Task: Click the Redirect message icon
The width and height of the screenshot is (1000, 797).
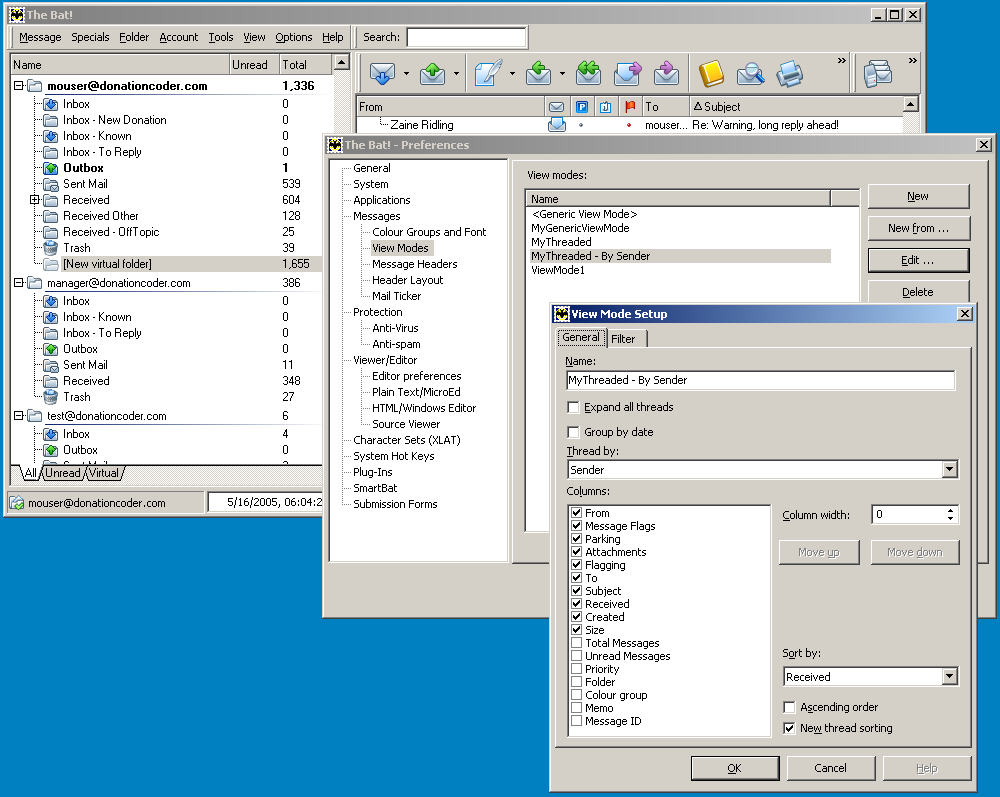Action: (x=666, y=74)
